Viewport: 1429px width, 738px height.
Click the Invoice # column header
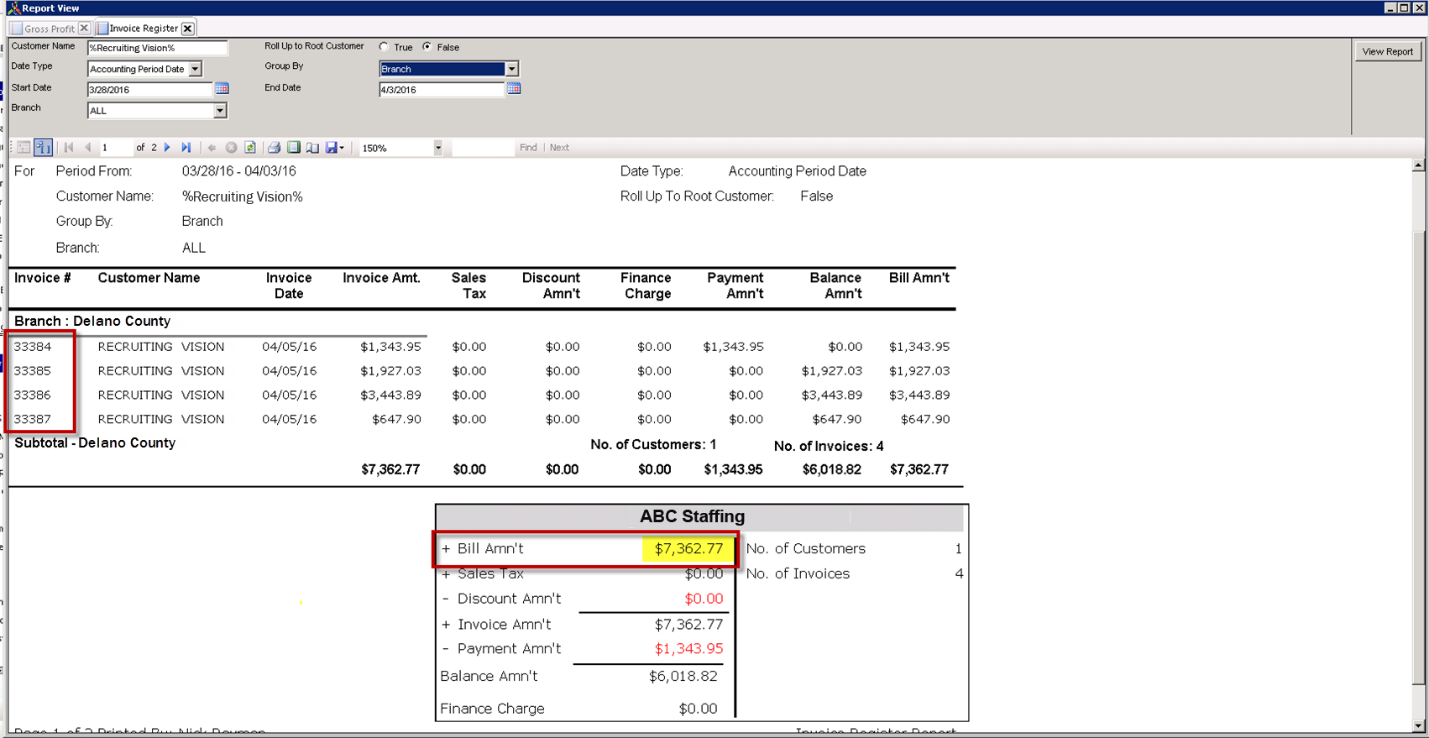(x=42, y=278)
